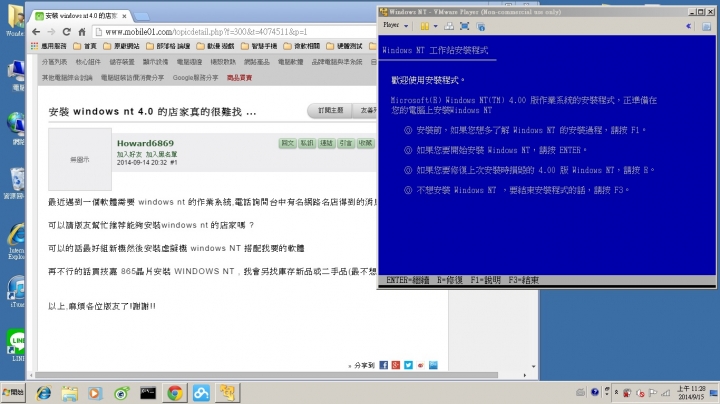Click the green 私訊 private message button
720x404 pixels.
(x=307, y=143)
